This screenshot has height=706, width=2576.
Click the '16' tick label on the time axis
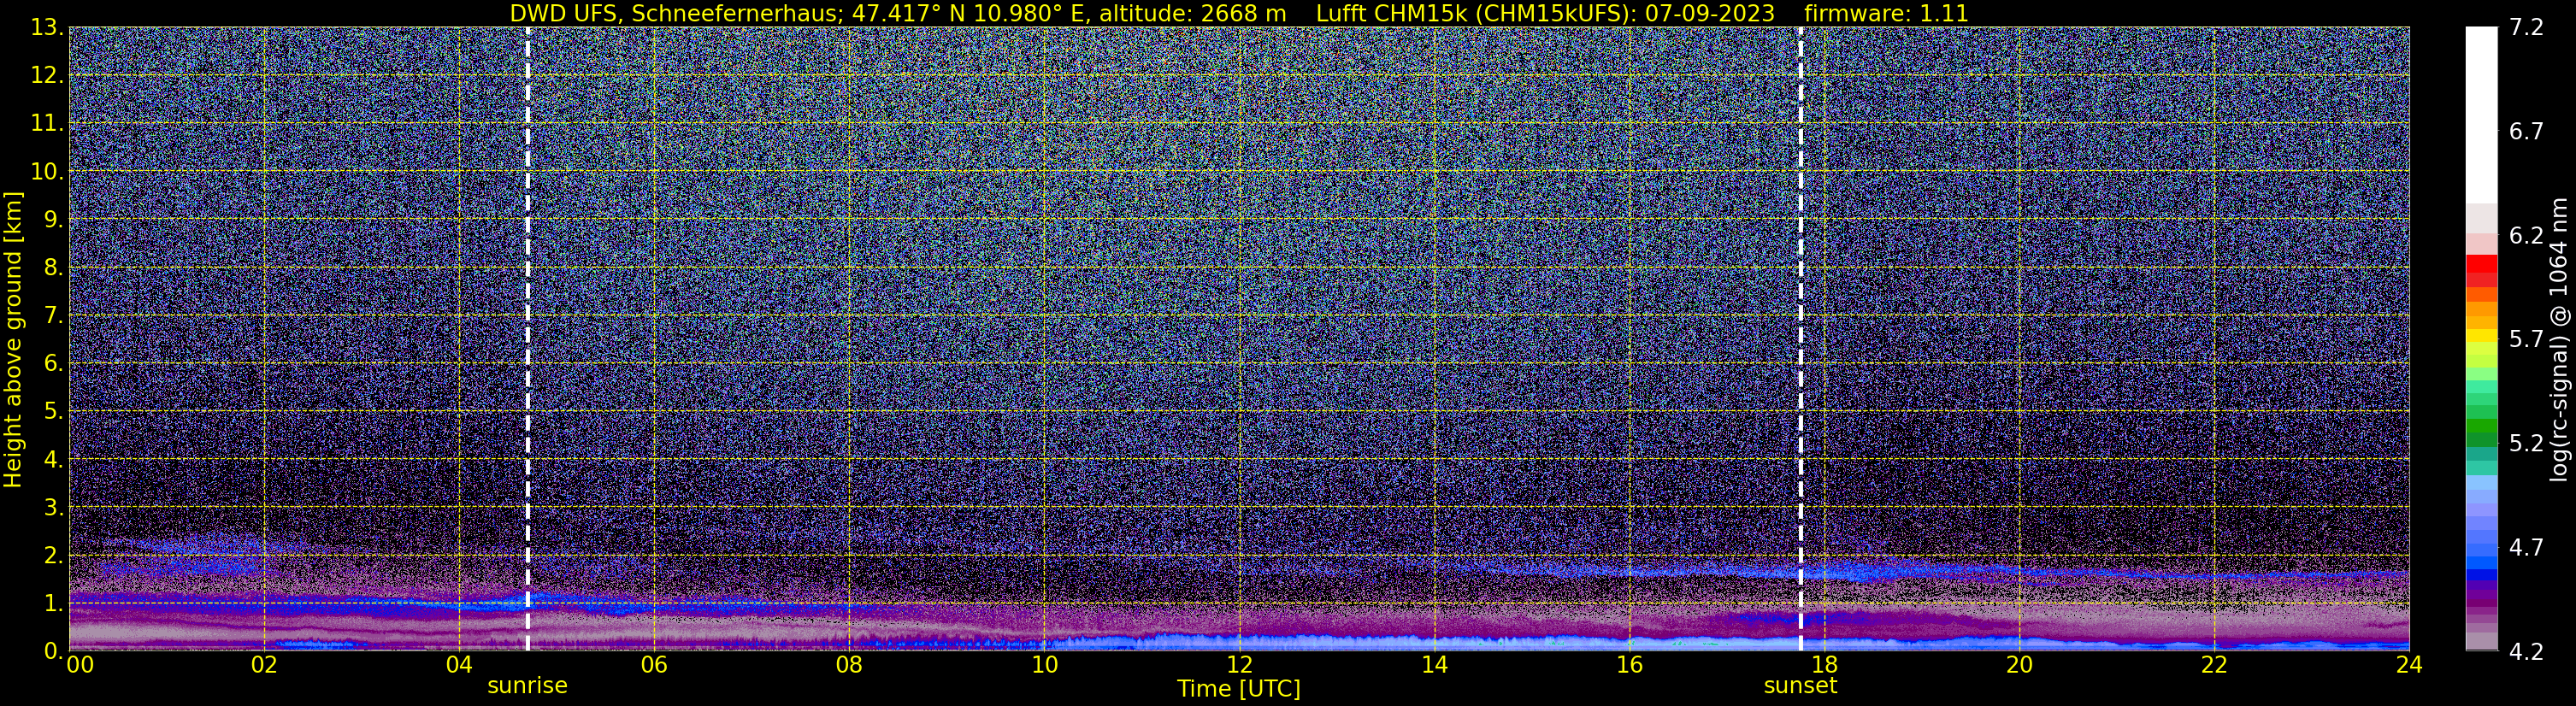[1629, 666]
